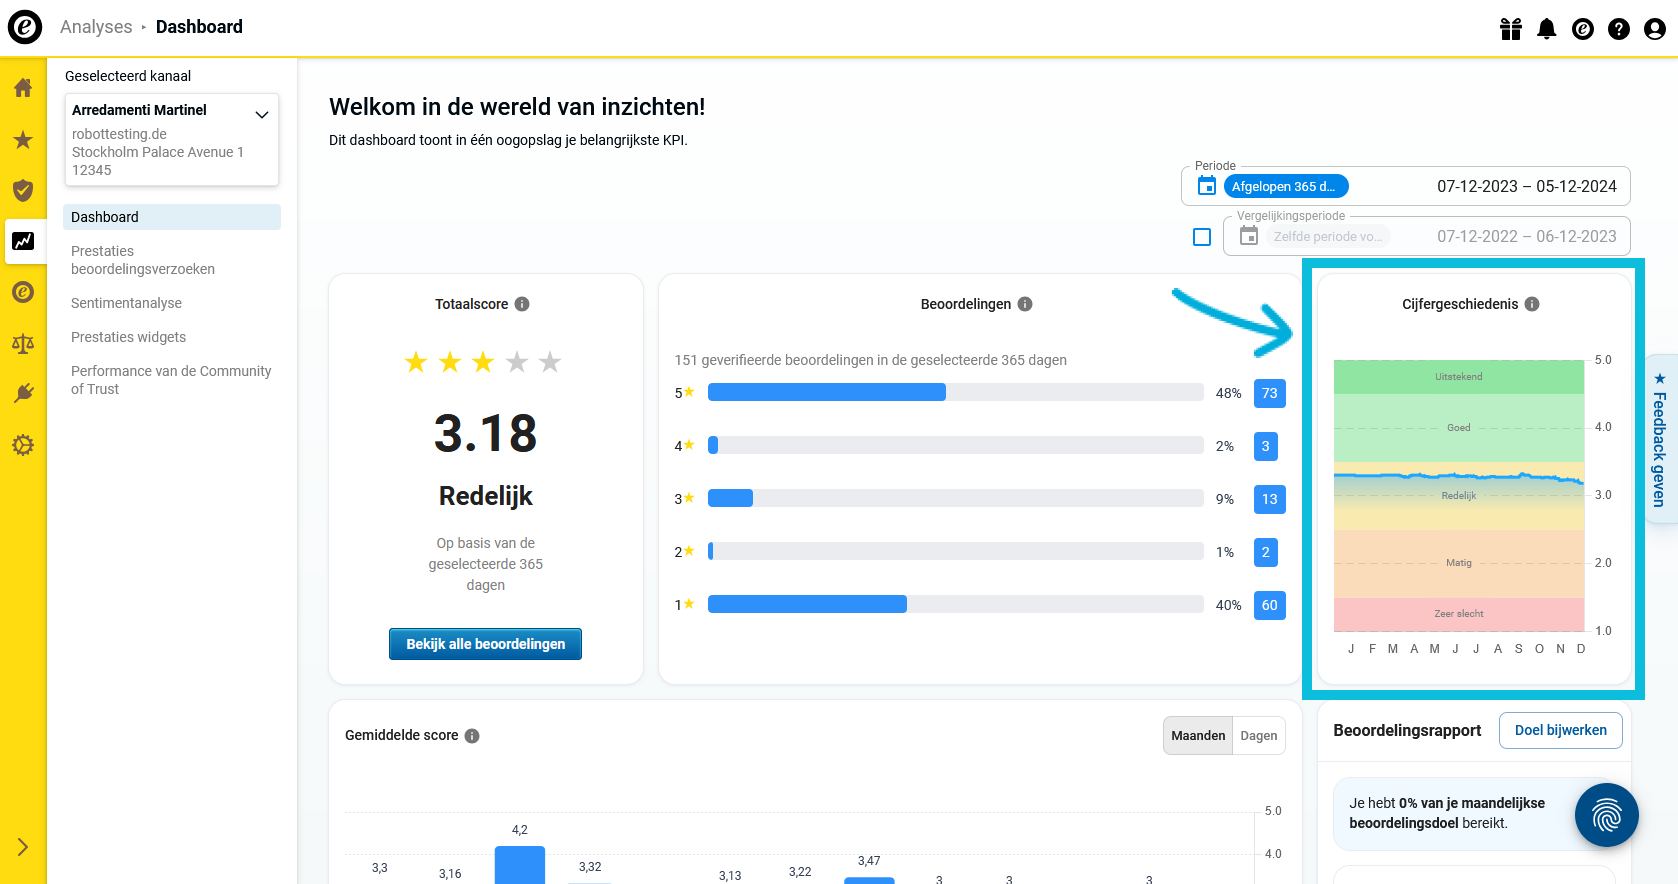The width and height of the screenshot is (1678, 884).
Task: Open the plug integrations sidebar icon
Action: [x=23, y=394]
